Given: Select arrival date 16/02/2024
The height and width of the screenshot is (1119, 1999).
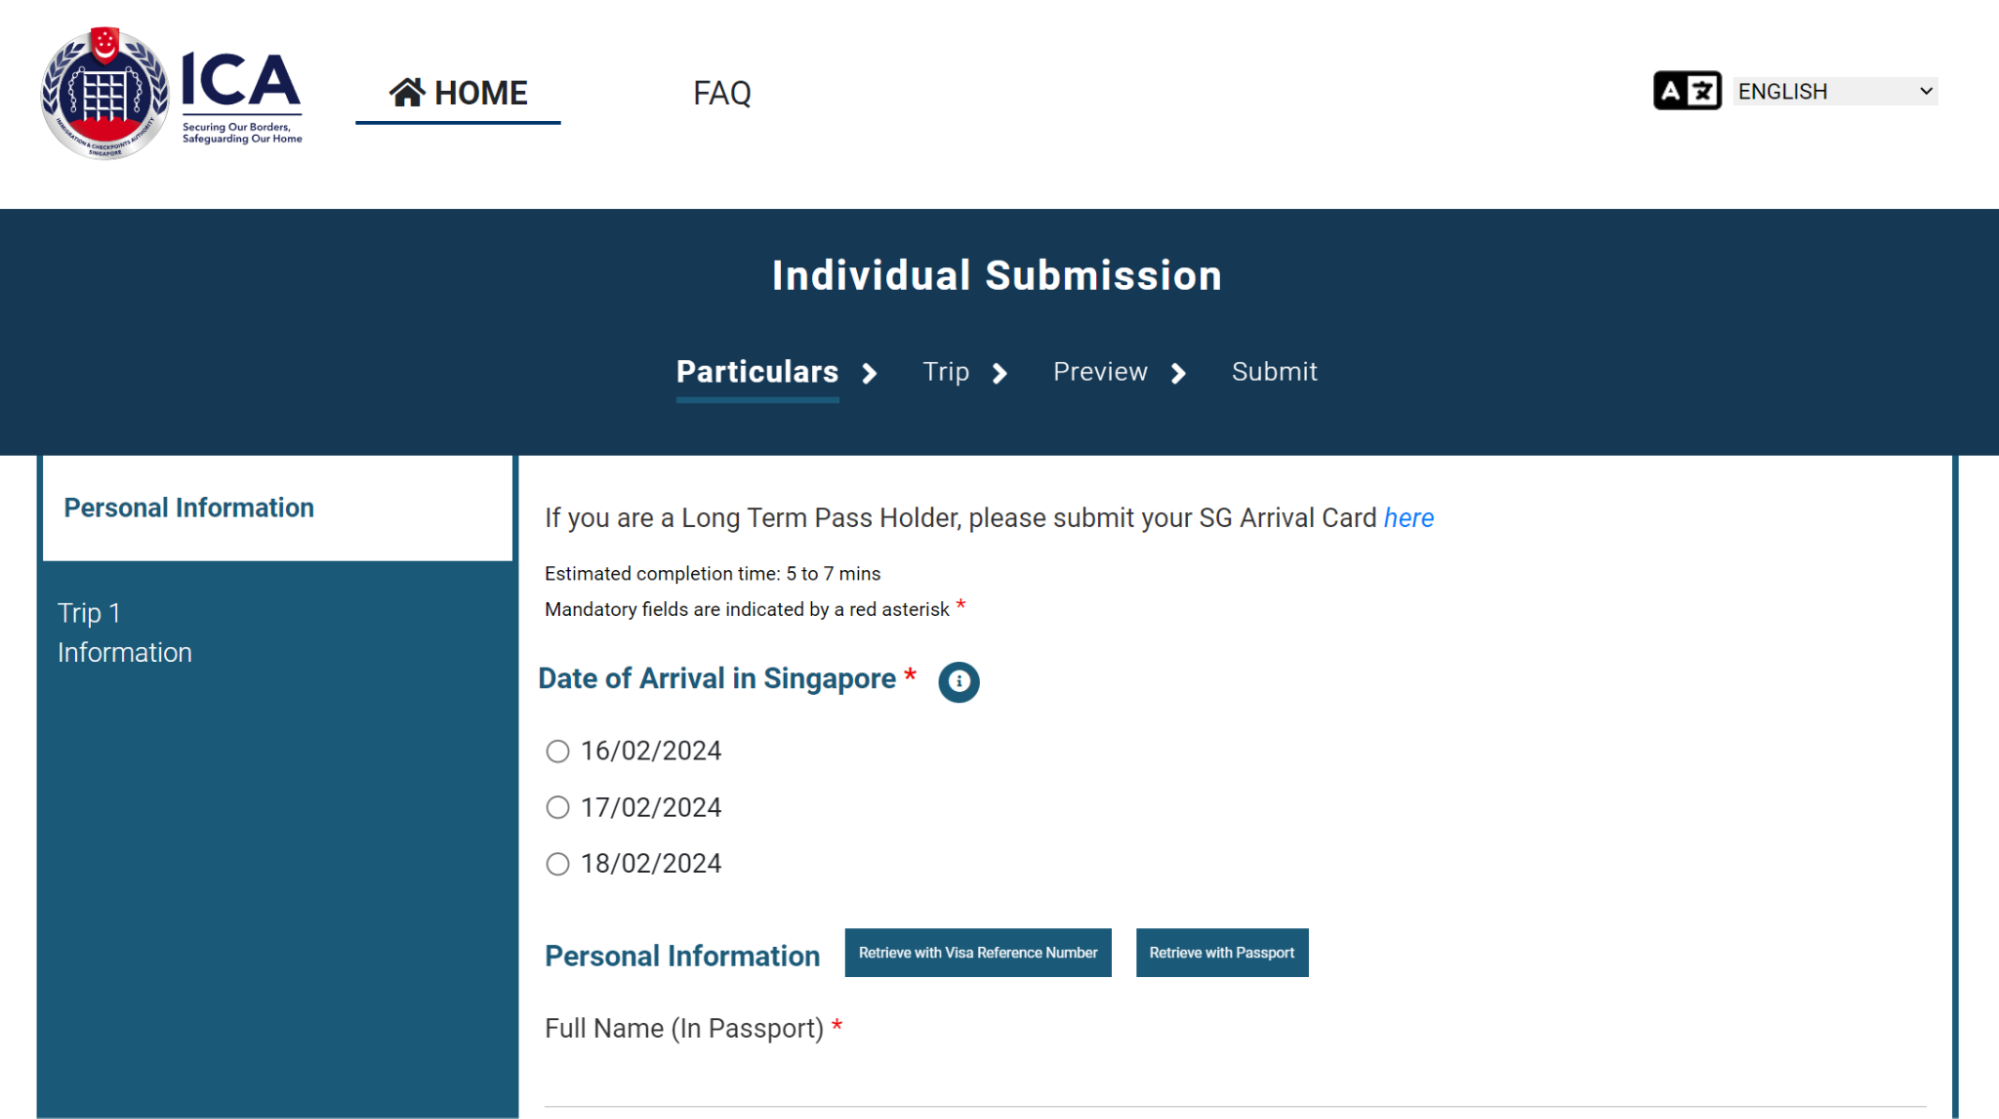Looking at the screenshot, I should [x=557, y=750].
